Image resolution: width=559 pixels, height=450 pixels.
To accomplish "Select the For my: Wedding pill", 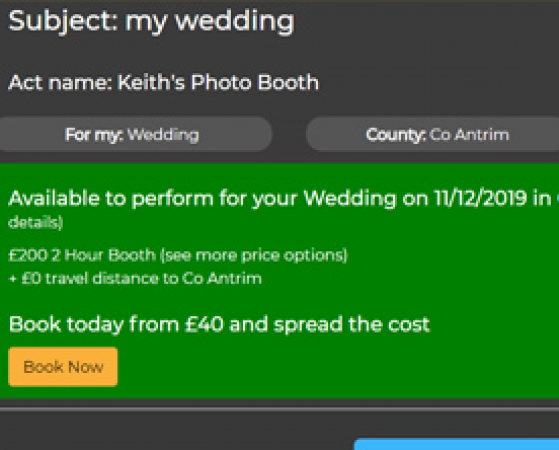I will click(x=135, y=134).
